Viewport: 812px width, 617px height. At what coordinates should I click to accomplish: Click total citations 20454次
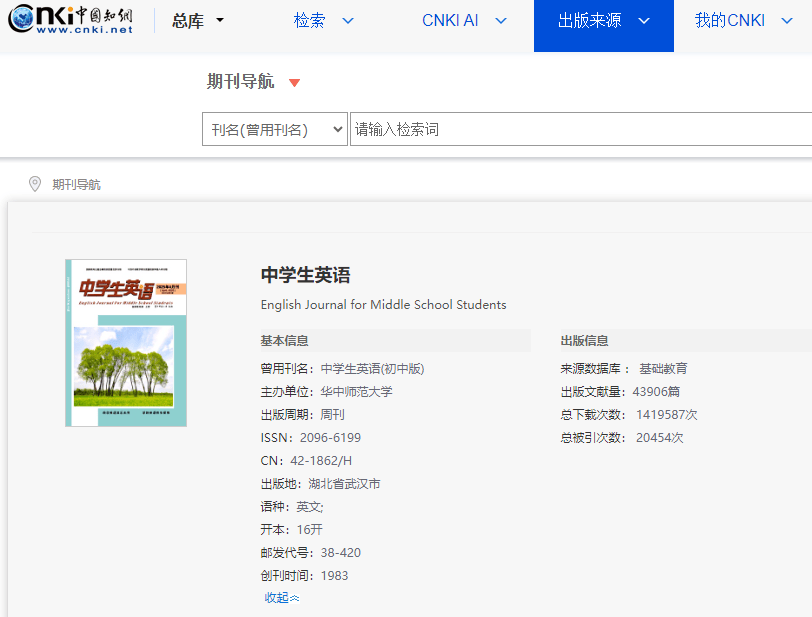pyautogui.click(x=660, y=438)
